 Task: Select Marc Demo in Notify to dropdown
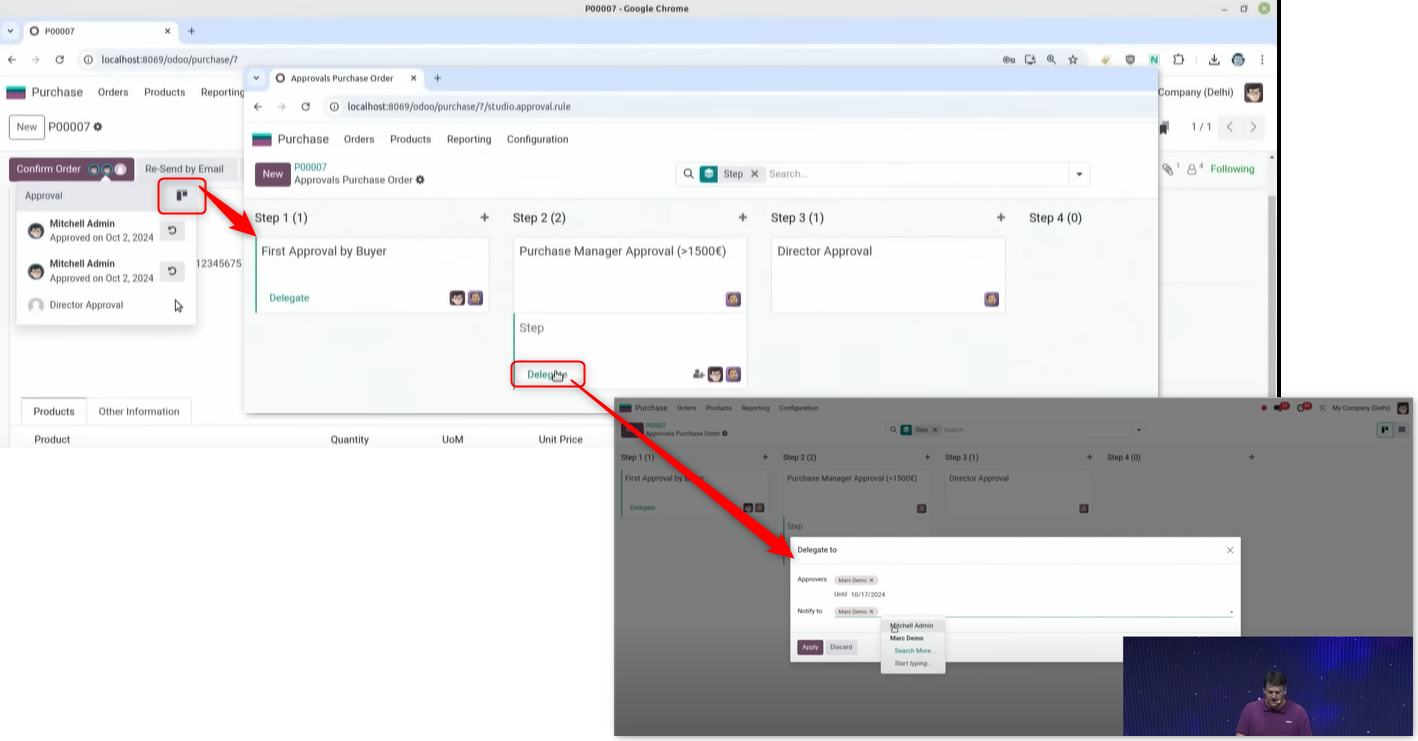pos(907,638)
